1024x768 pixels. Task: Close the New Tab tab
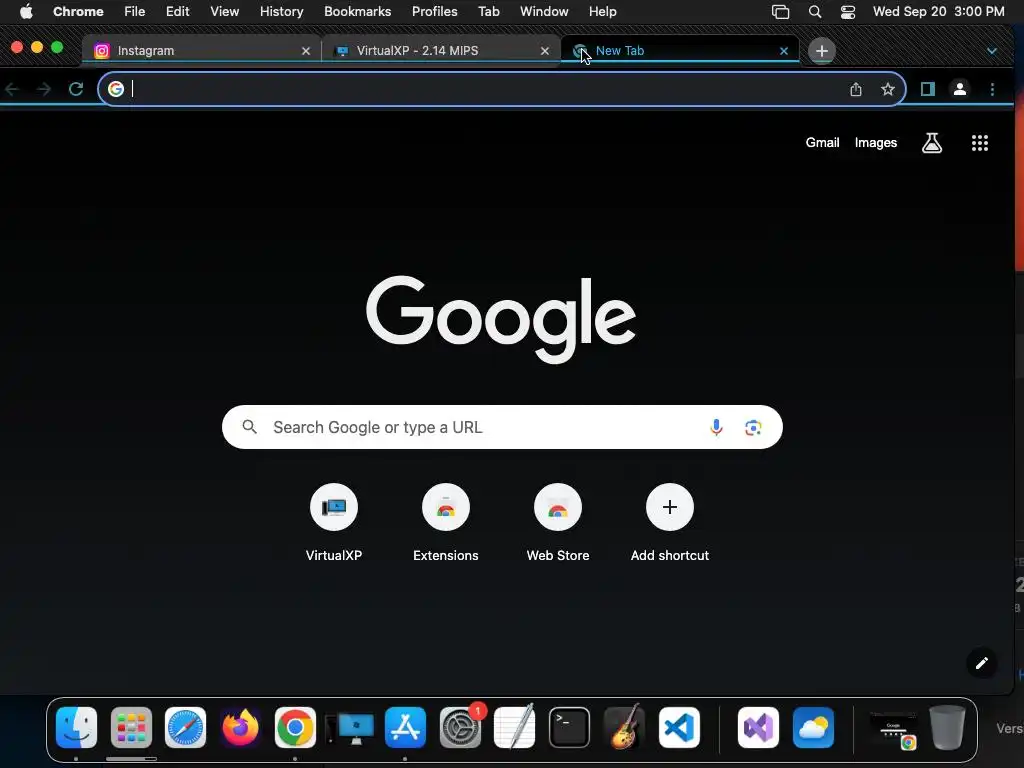tap(784, 51)
